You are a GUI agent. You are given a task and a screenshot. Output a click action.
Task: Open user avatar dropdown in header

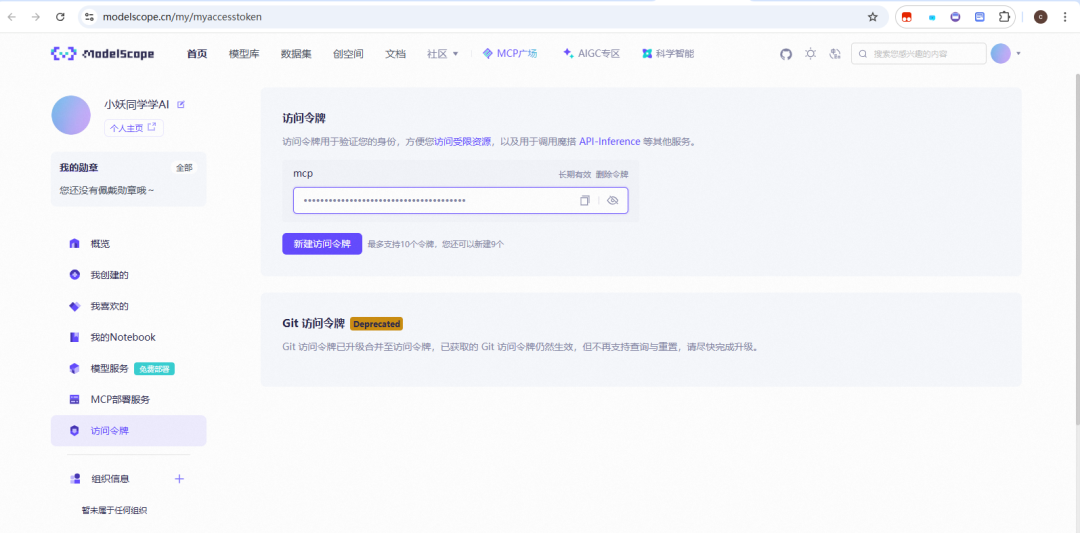(x=1006, y=54)
